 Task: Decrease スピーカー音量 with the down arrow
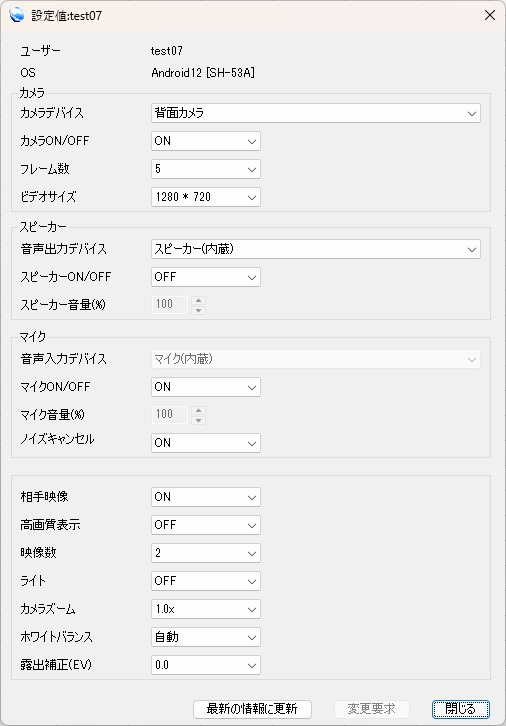coord(199,309)
